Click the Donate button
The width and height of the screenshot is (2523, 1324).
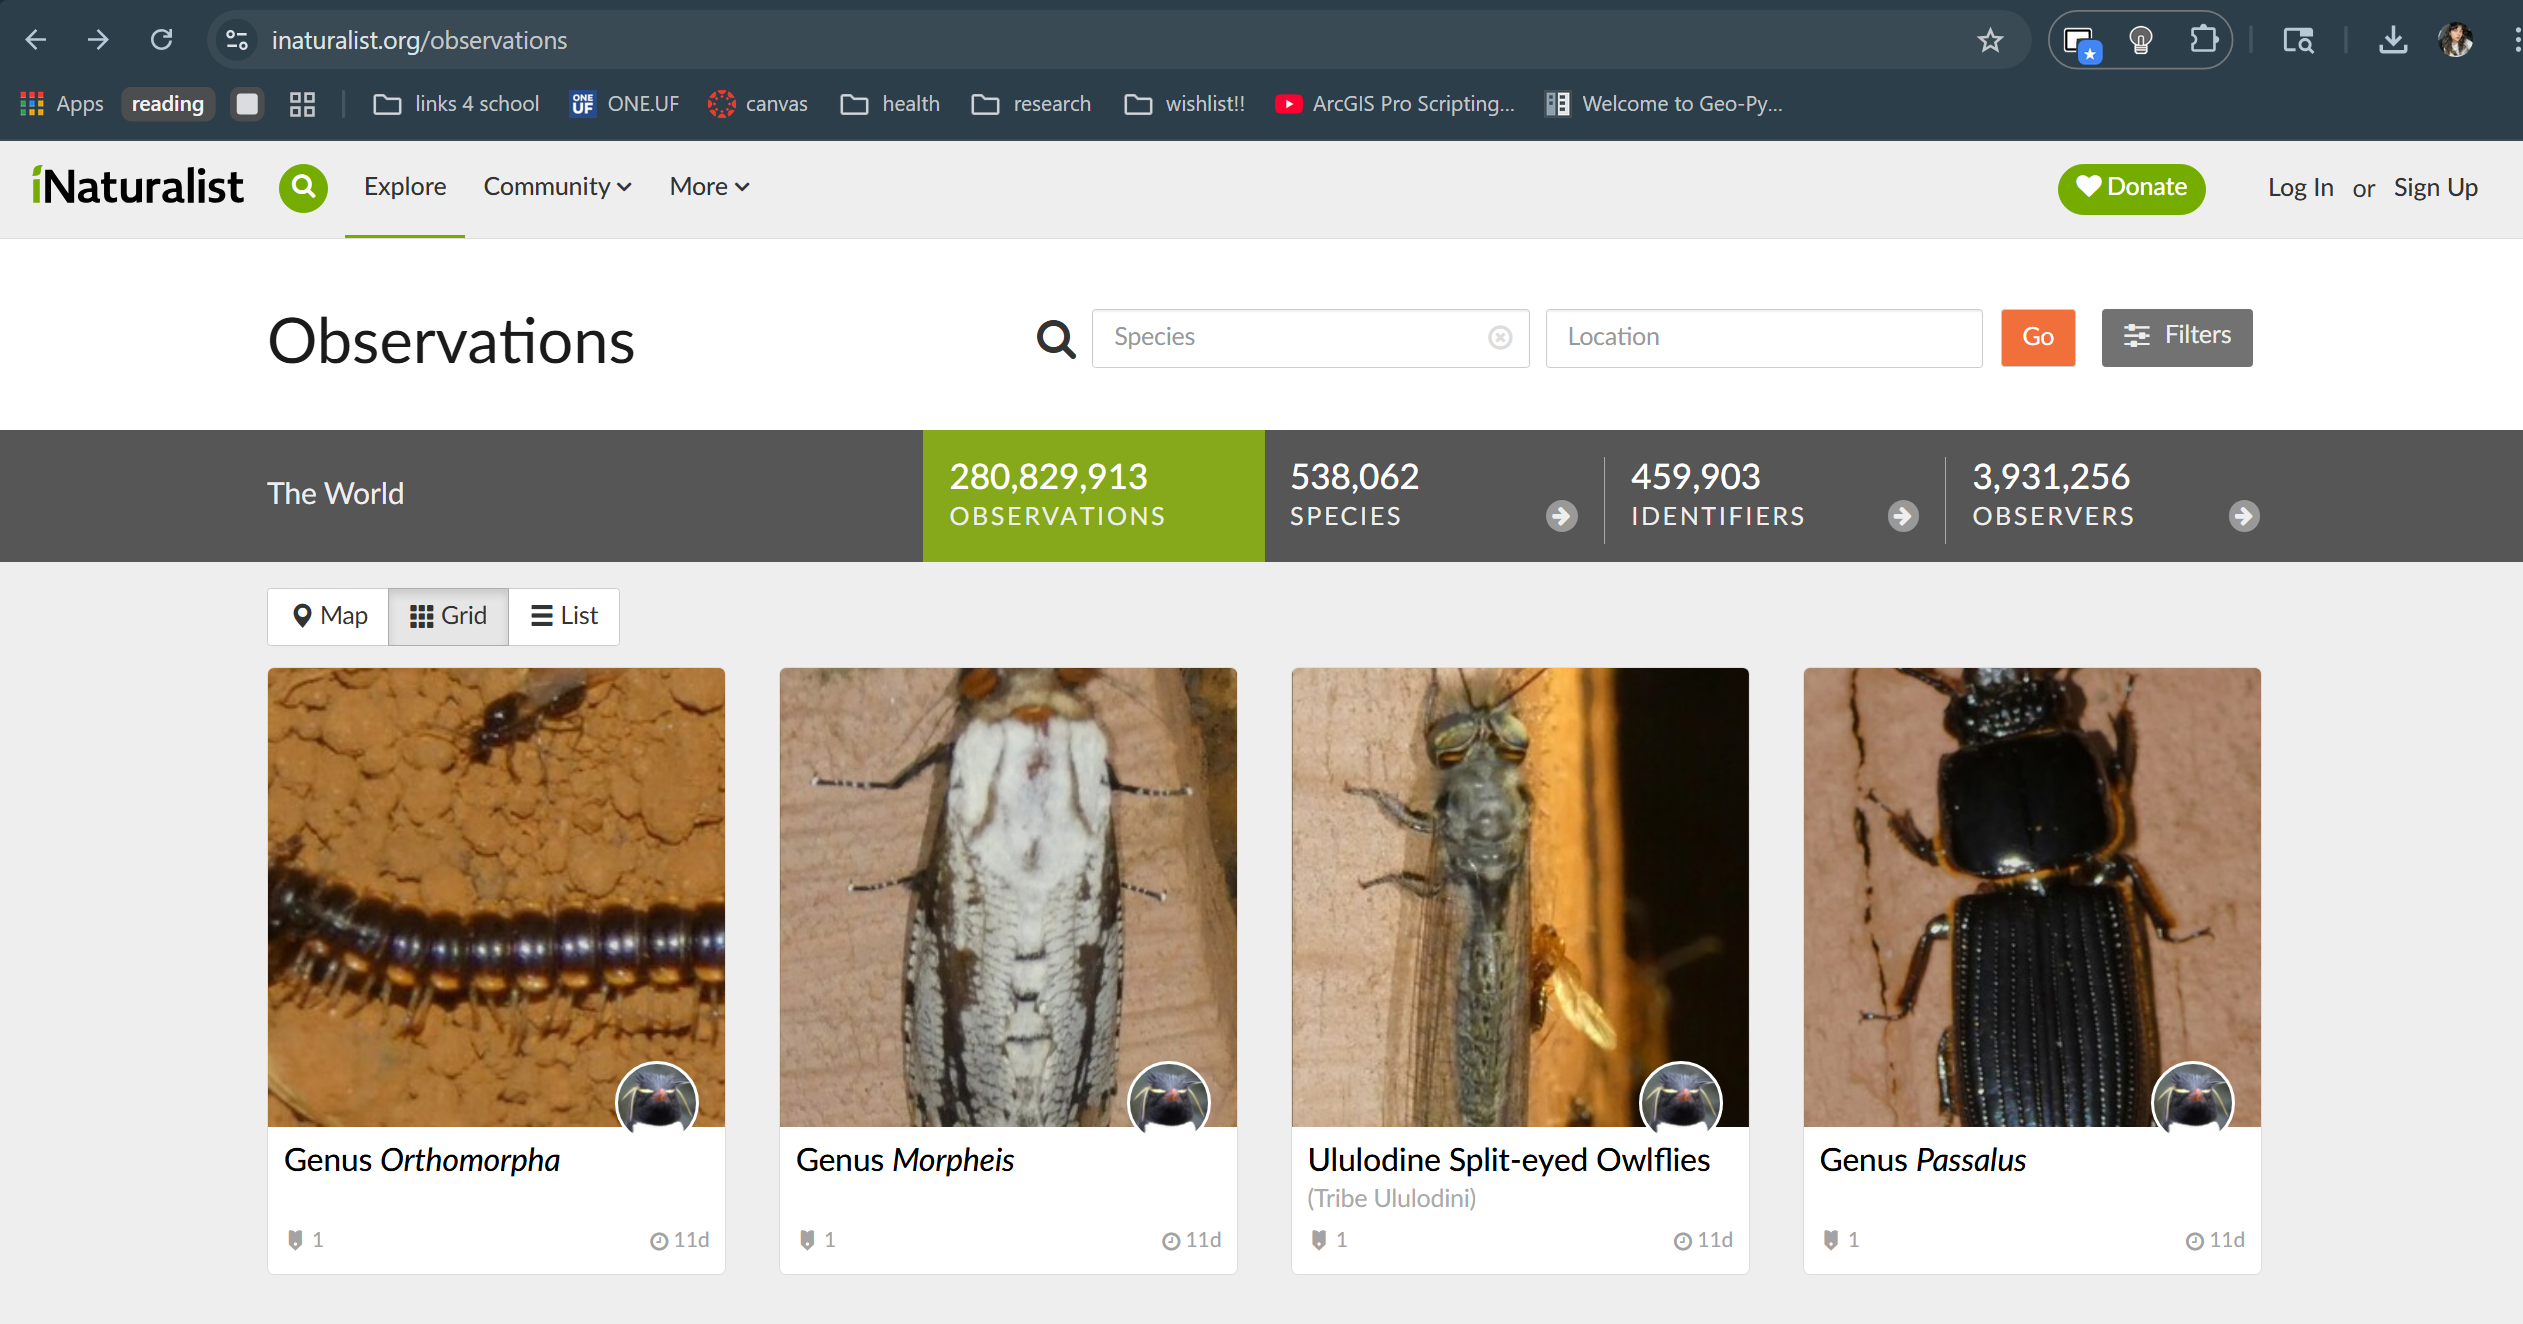pos(2131,188)
